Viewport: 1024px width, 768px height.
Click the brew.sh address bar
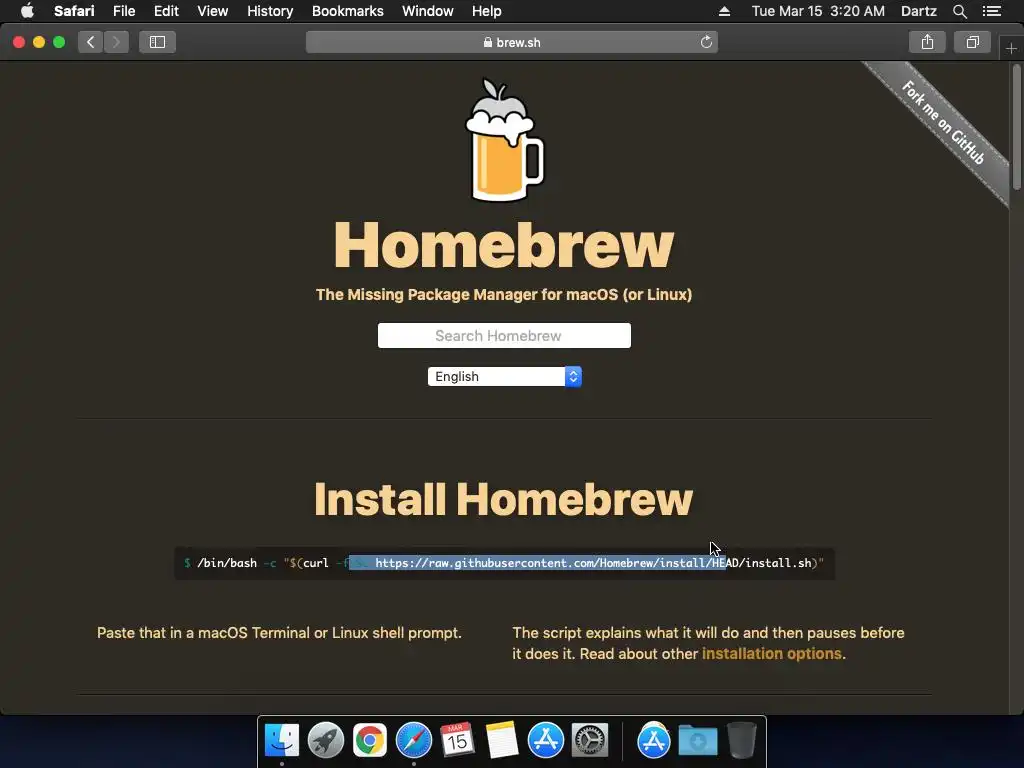511,42
